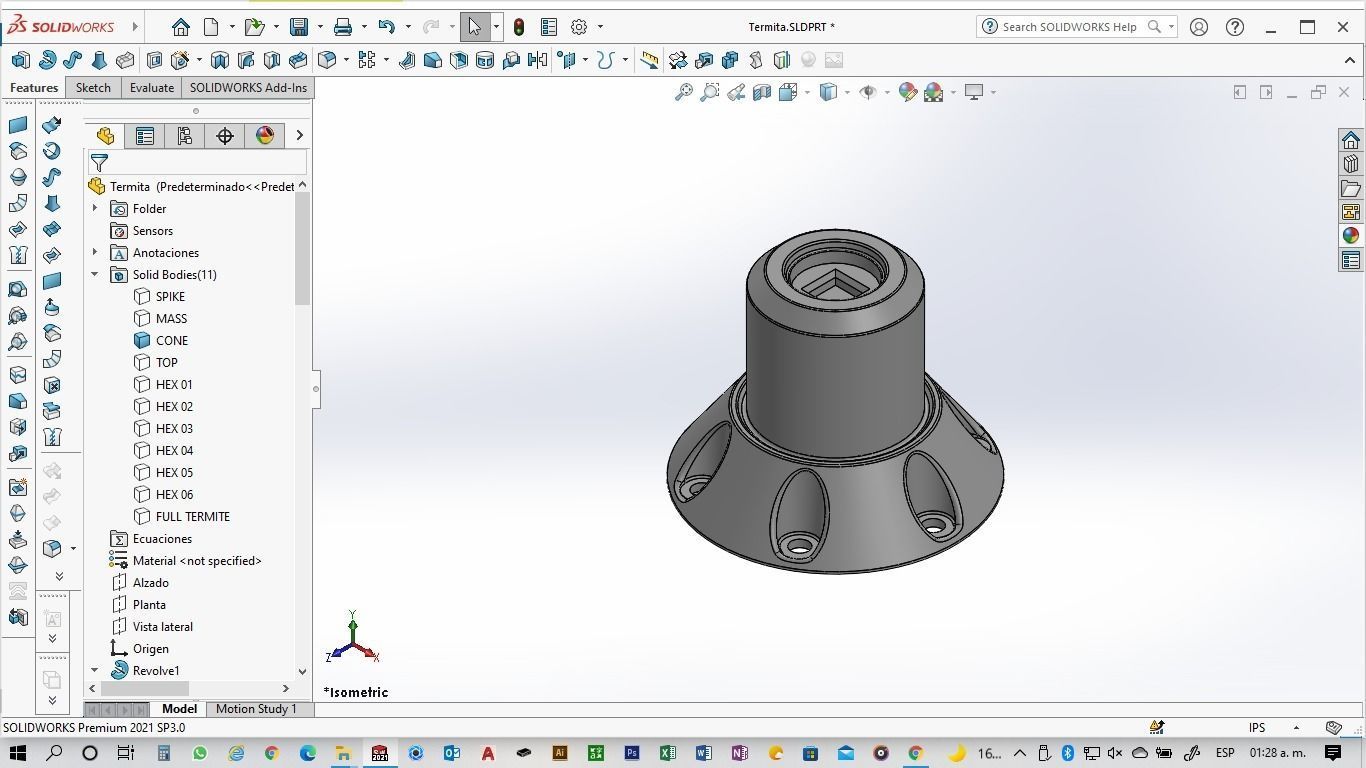This screenshot has height=768, width=1366.
Task: Open Excel from the taskbar
Action: coord(667,753)
